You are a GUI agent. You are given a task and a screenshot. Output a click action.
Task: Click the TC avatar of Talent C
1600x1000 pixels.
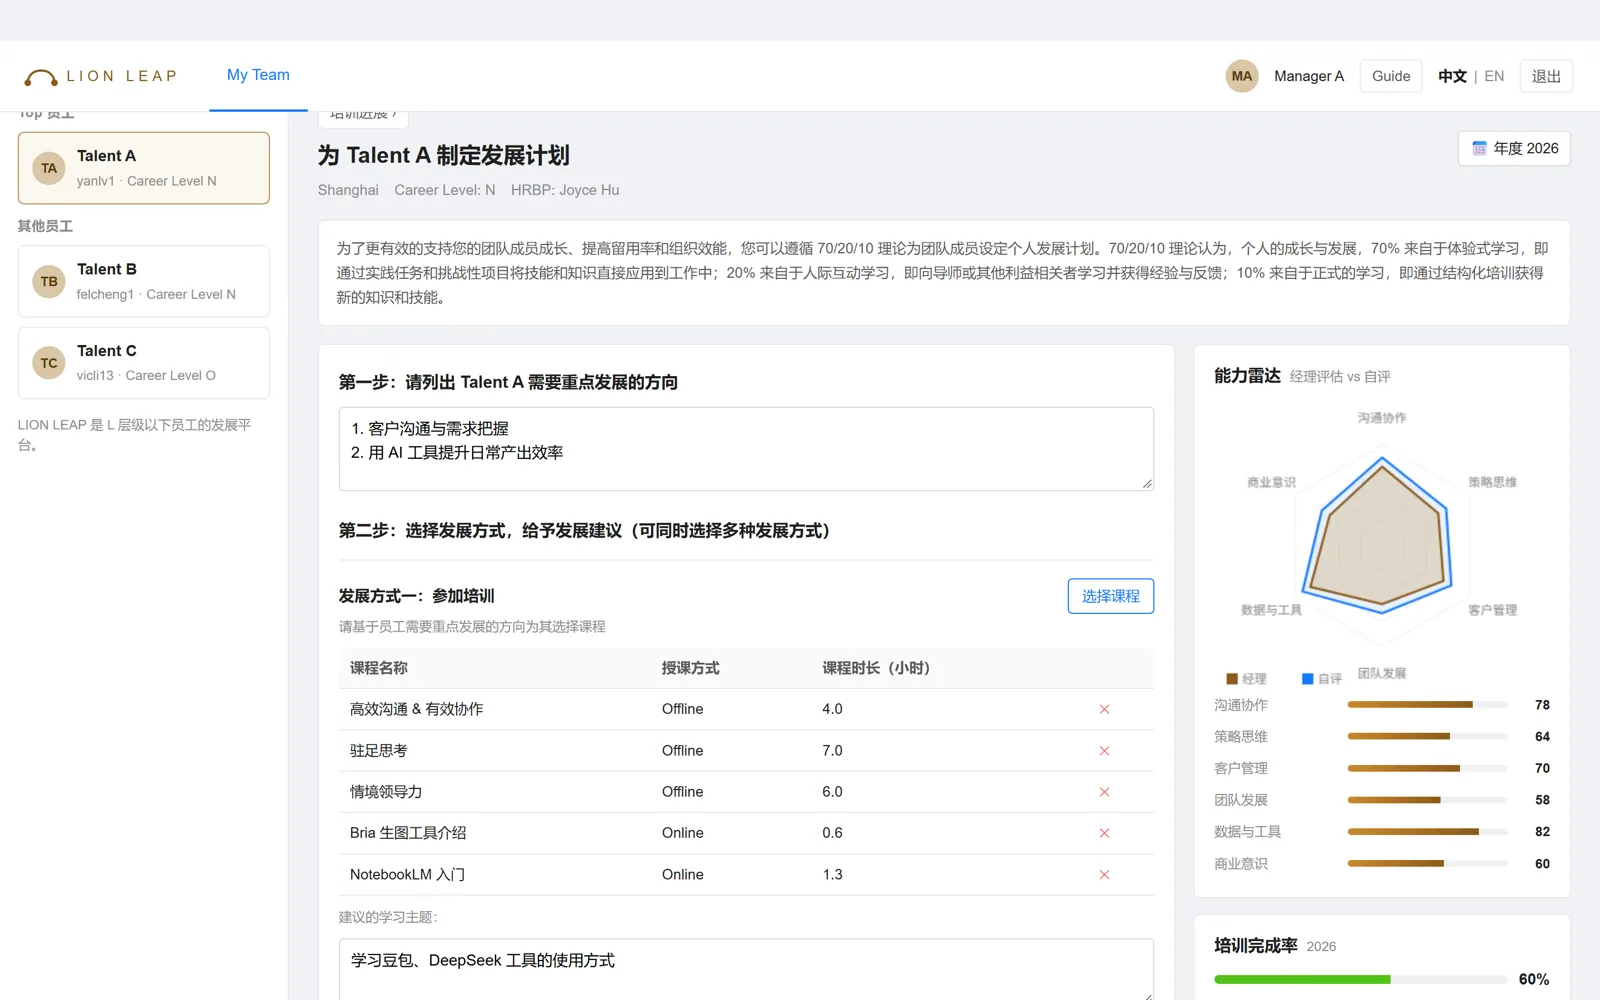(49, 363)
